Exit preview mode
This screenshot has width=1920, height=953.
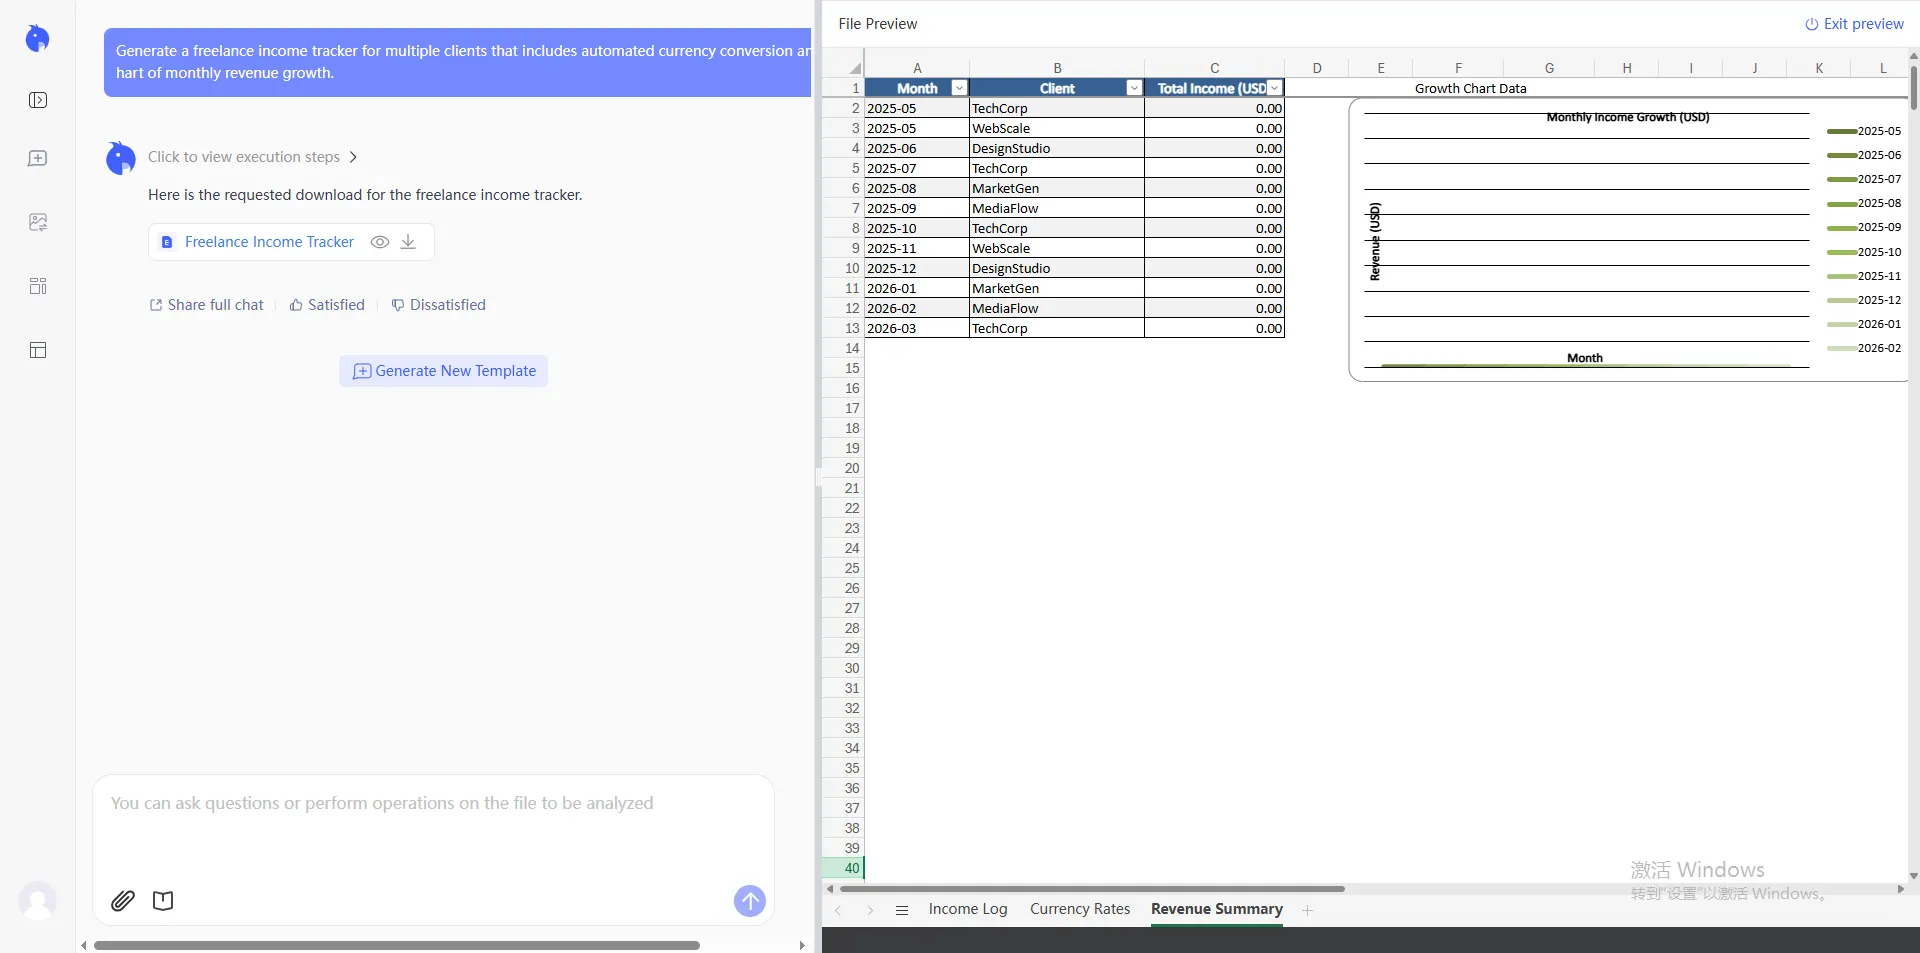pyautogui.click(x=1853, y=24)
